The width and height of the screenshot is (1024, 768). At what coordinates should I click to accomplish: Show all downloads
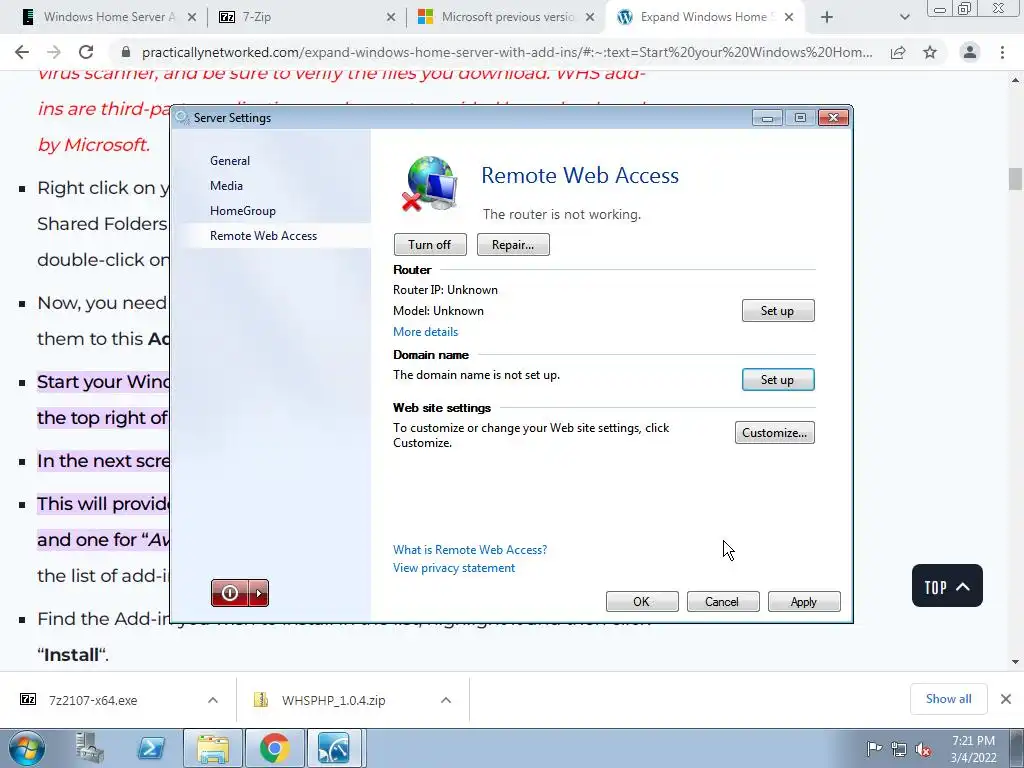[x=948, y=699]
